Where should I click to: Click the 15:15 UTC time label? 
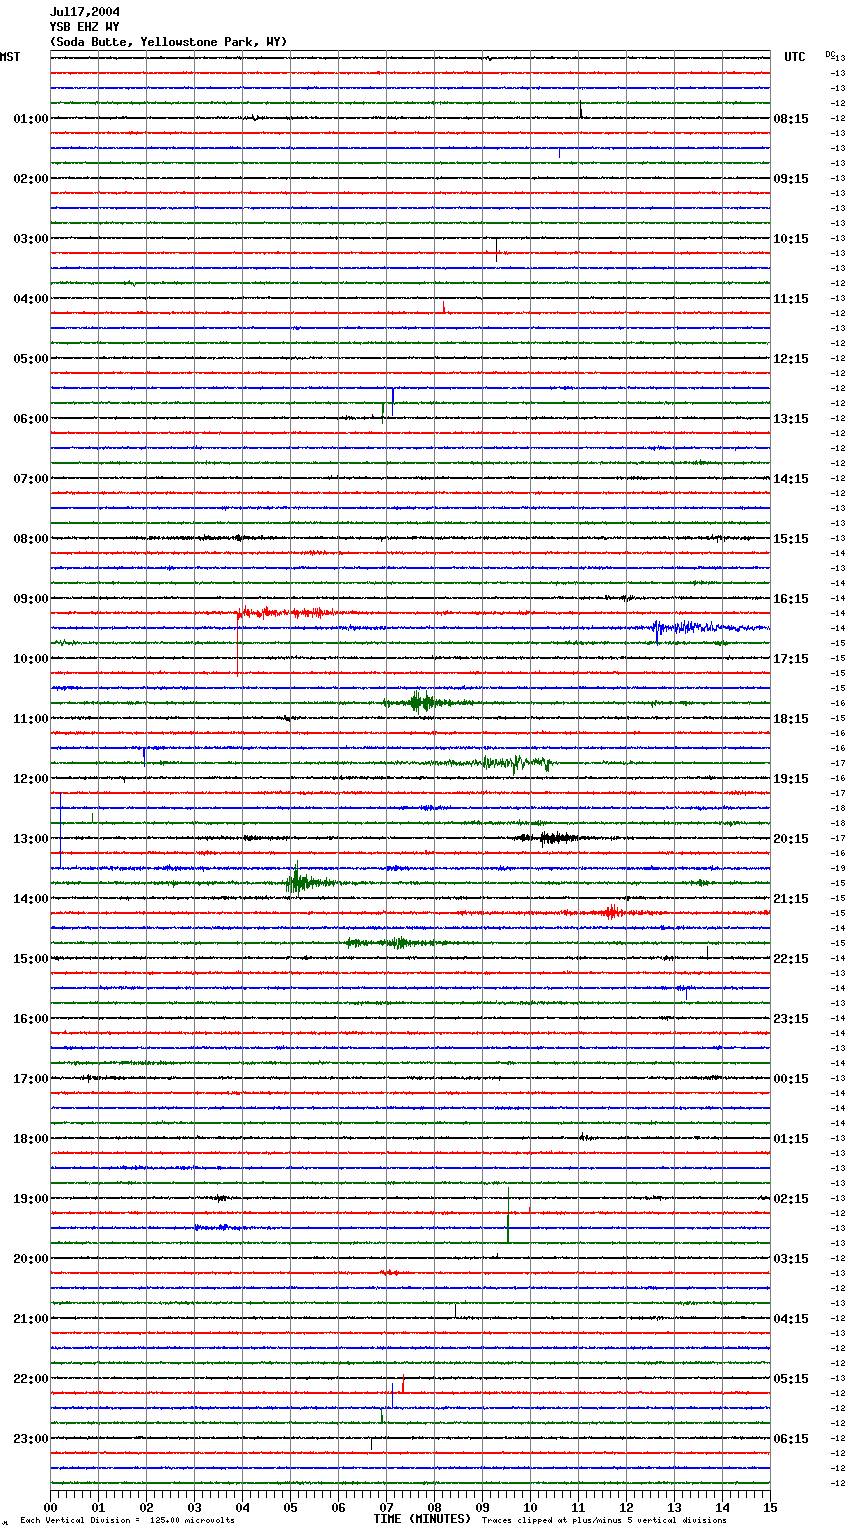(x=791, y=539)
